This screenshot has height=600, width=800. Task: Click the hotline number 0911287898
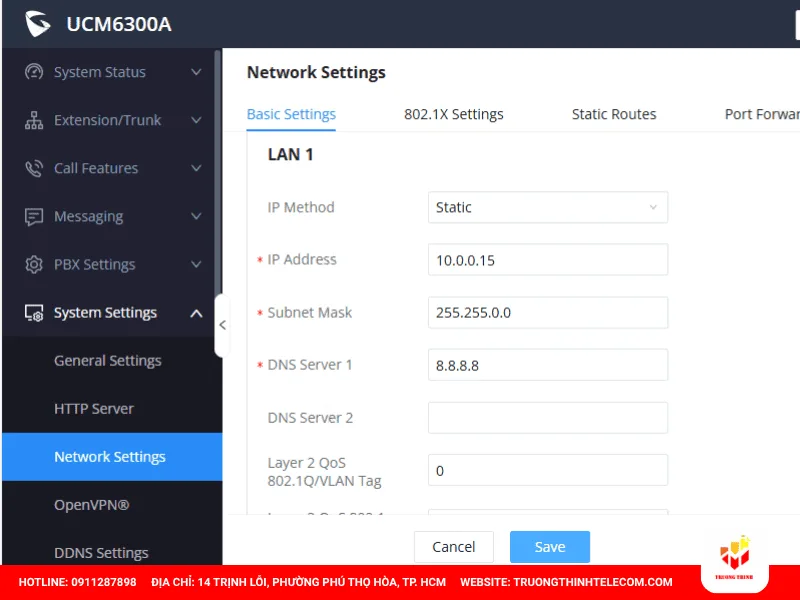104,582
